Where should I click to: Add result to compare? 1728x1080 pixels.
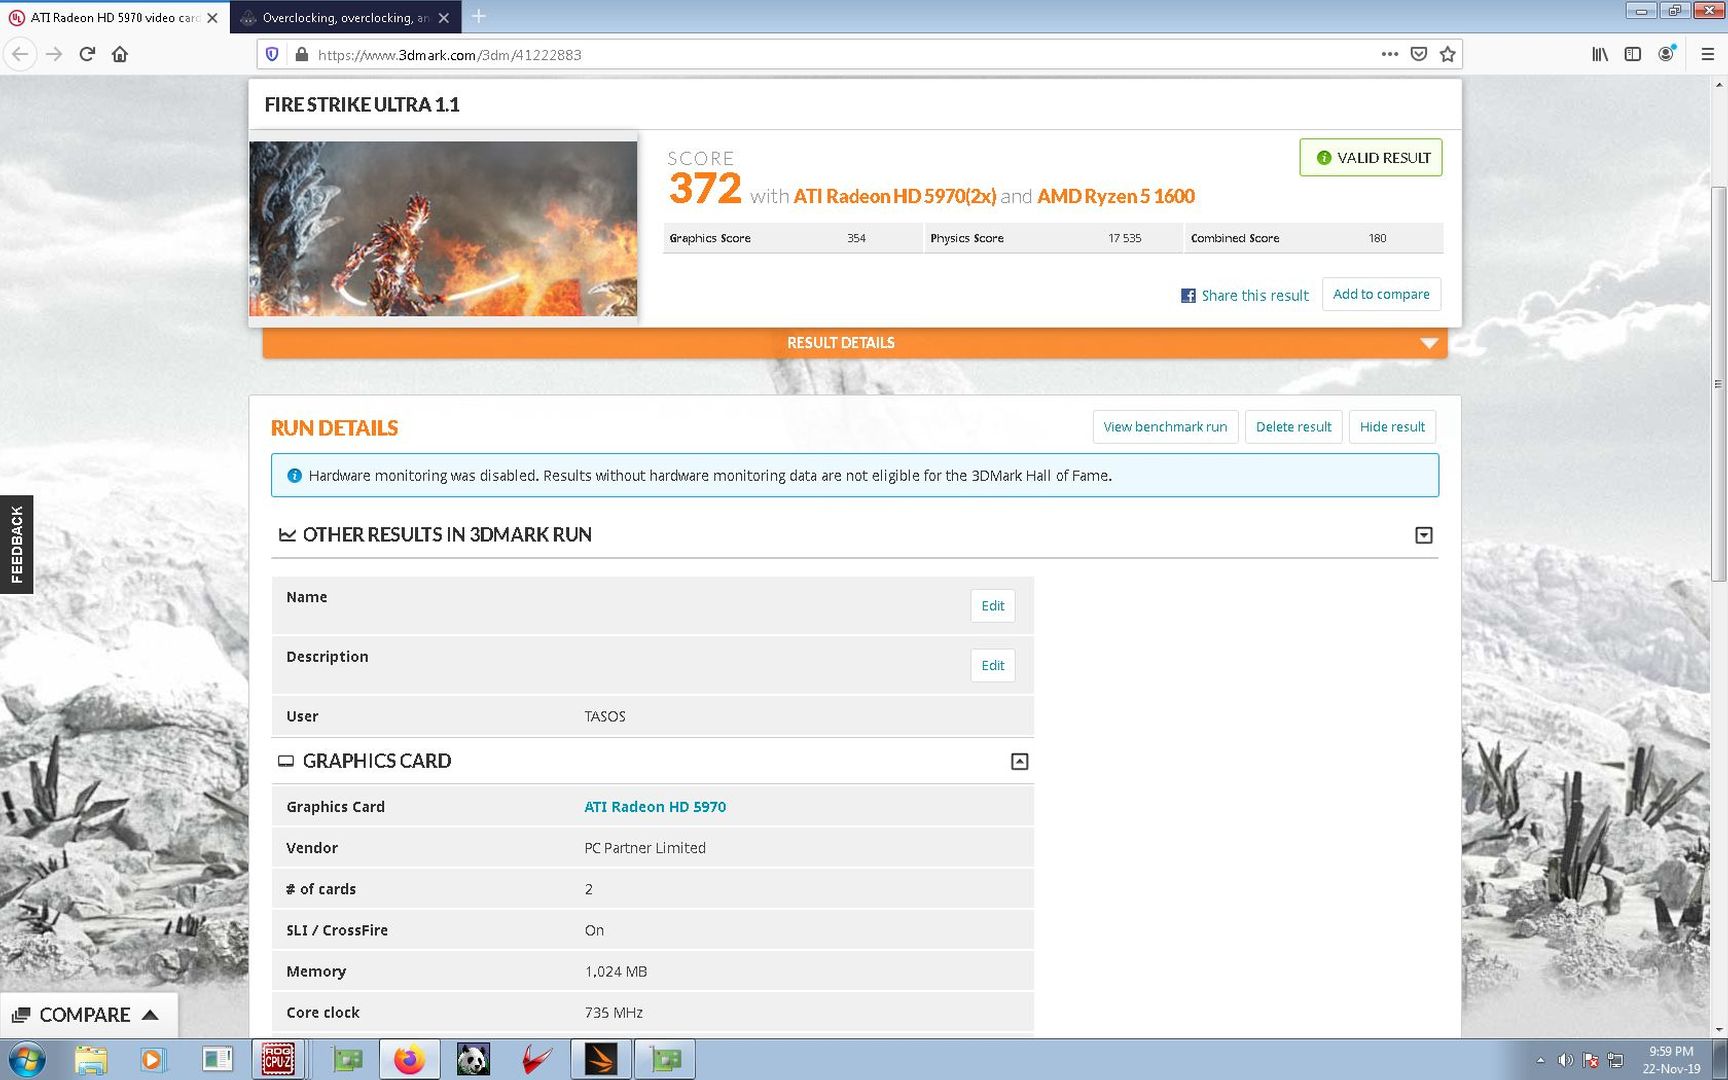1381,294
